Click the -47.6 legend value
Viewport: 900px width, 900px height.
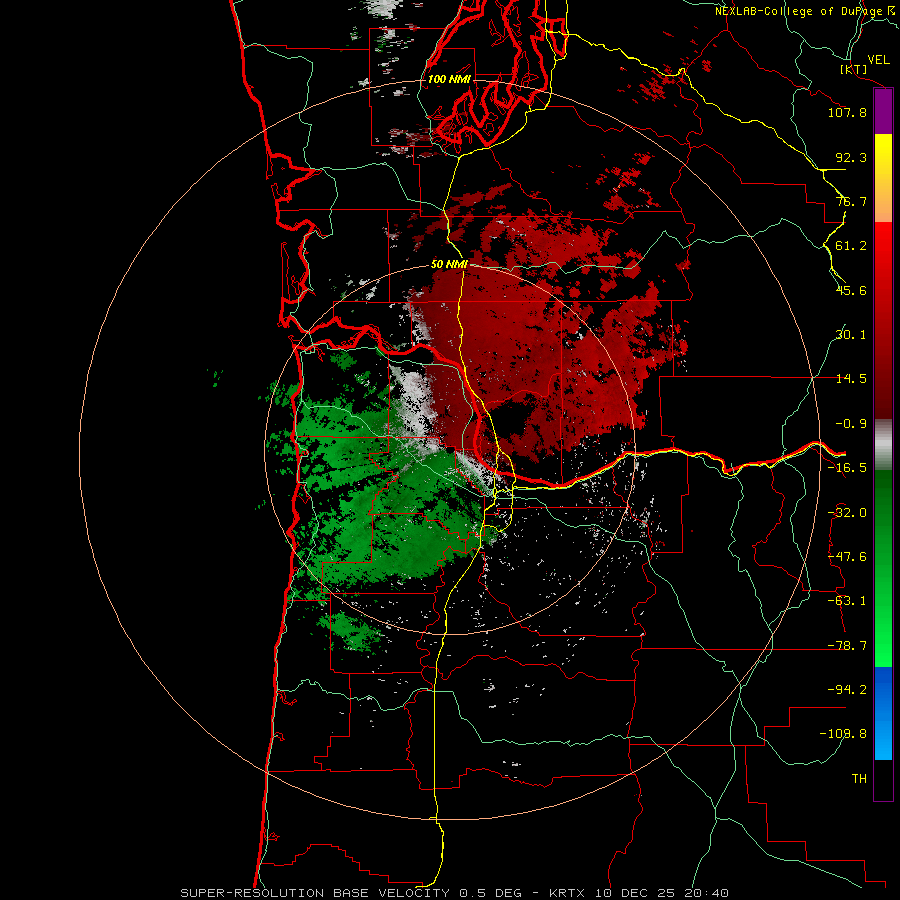pos(847,557)
